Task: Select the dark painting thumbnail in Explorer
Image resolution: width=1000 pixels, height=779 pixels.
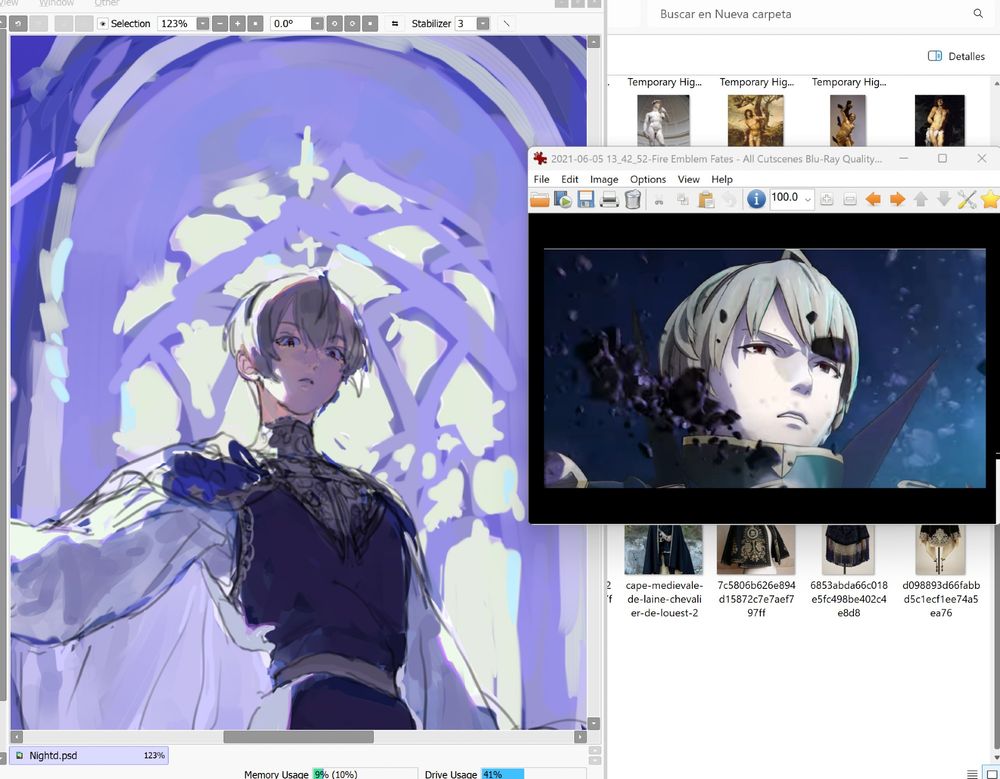Action: coord(939,121)
